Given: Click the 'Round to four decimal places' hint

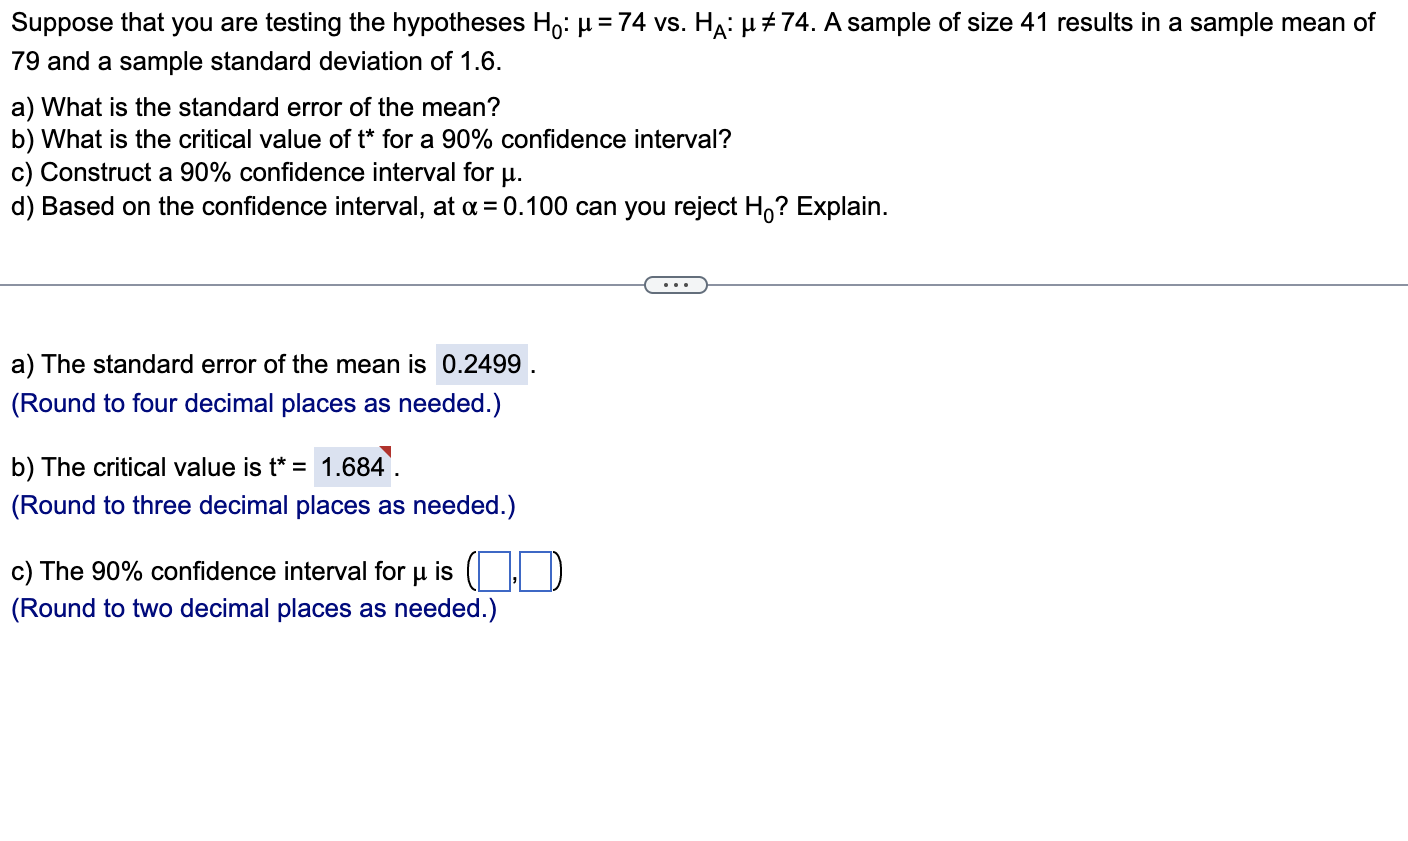Looking at the screenshot, I should [255, 404].
